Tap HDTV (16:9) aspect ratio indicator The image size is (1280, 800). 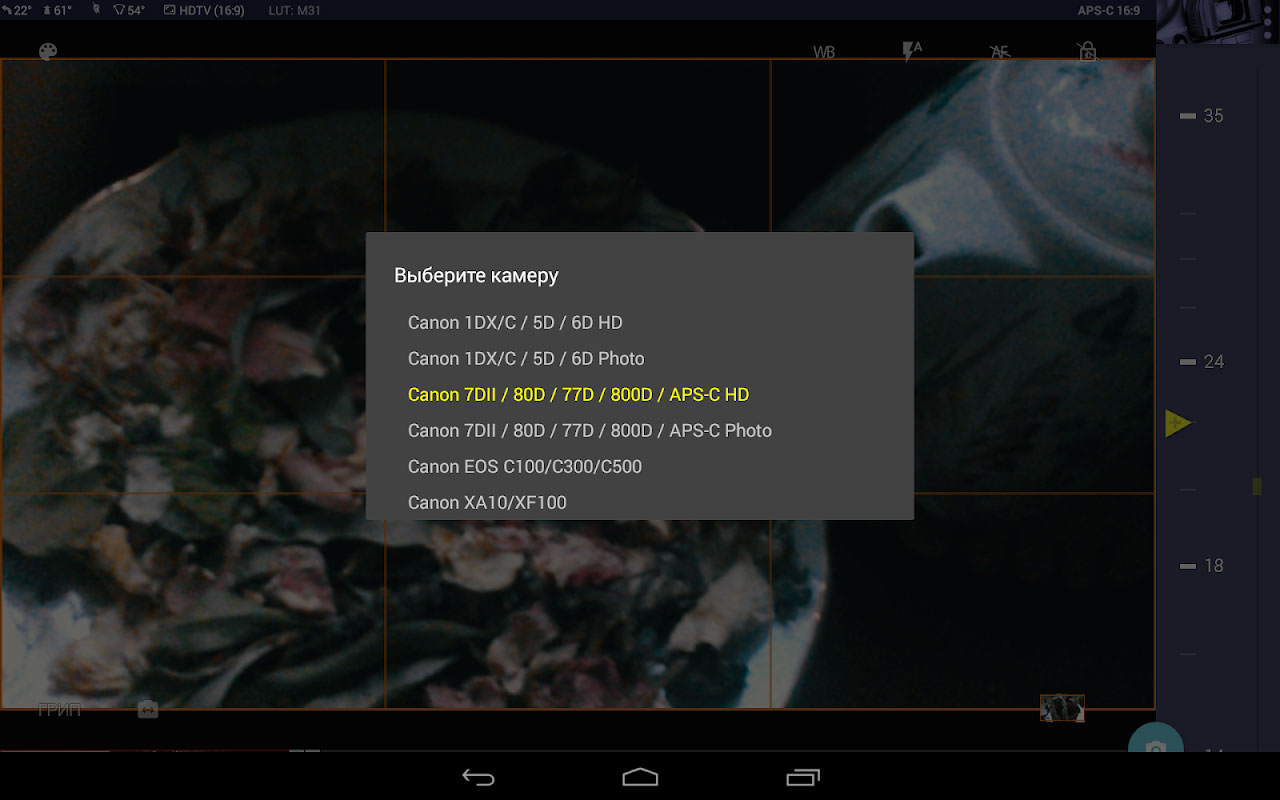pos(203,11)
